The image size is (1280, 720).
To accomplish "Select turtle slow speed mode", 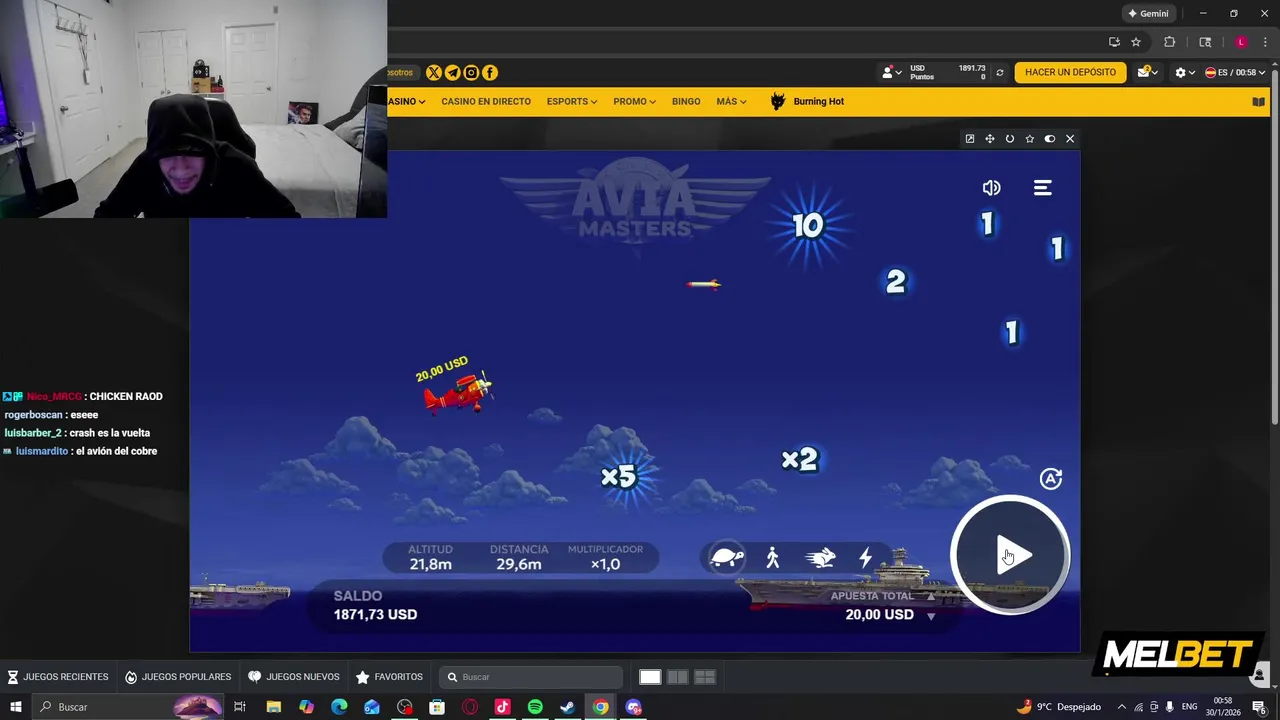I will (727, 557).
